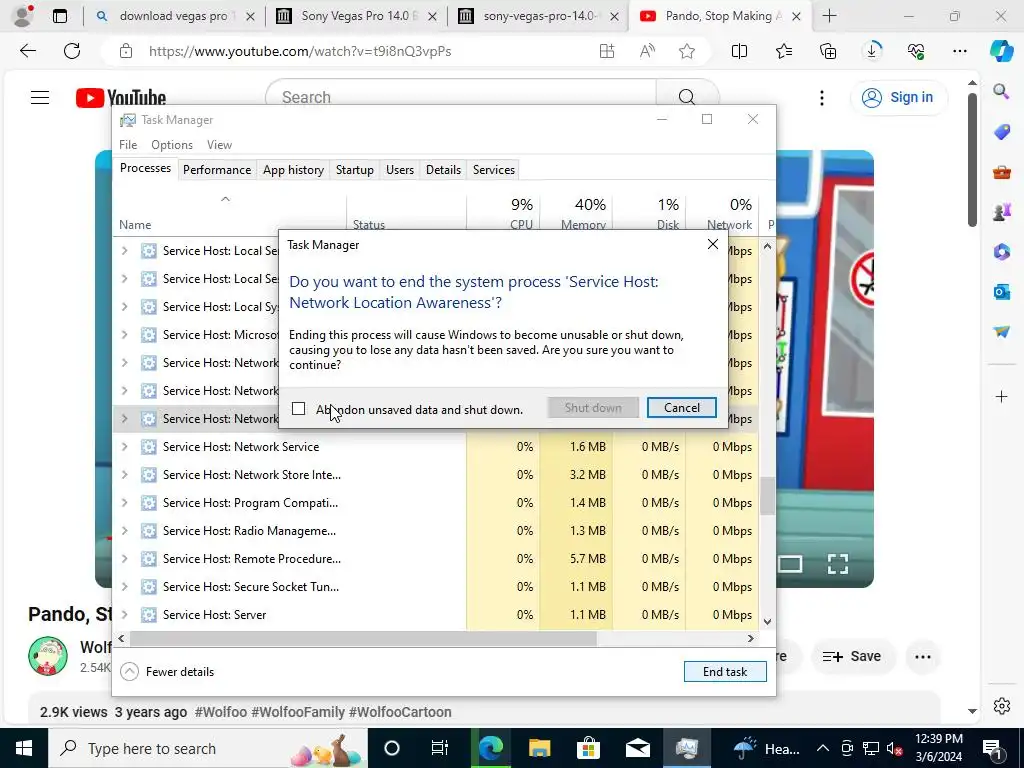Viewport: 1024px width, 768px height.
Task: Open Edge Settings and more menu
Action: 959,51
